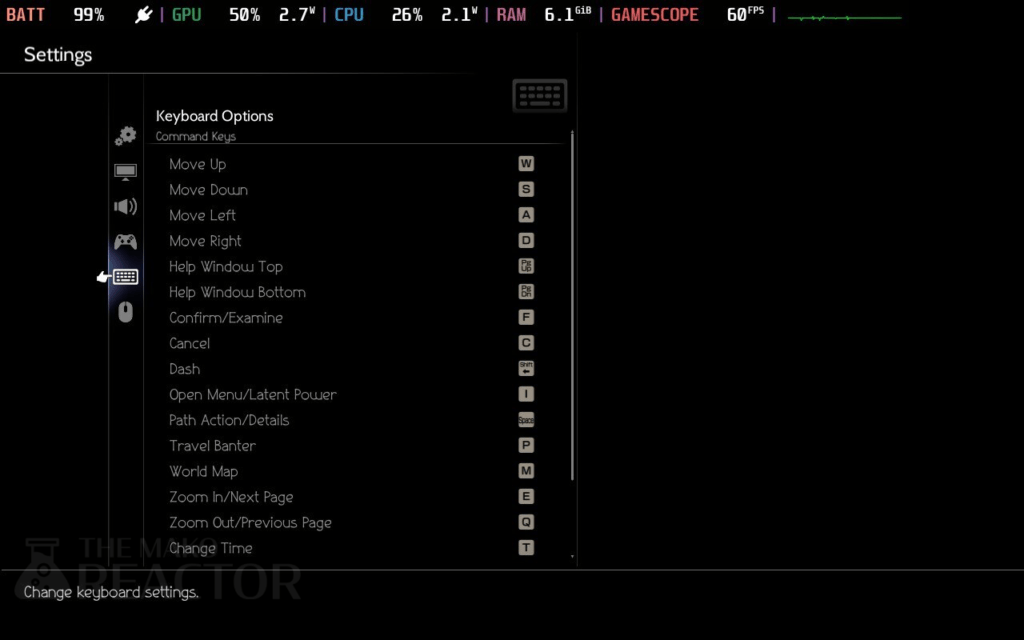Click the scroll down arrow below the list
This screenshot has width=1024, height=640.
point(572,556)
